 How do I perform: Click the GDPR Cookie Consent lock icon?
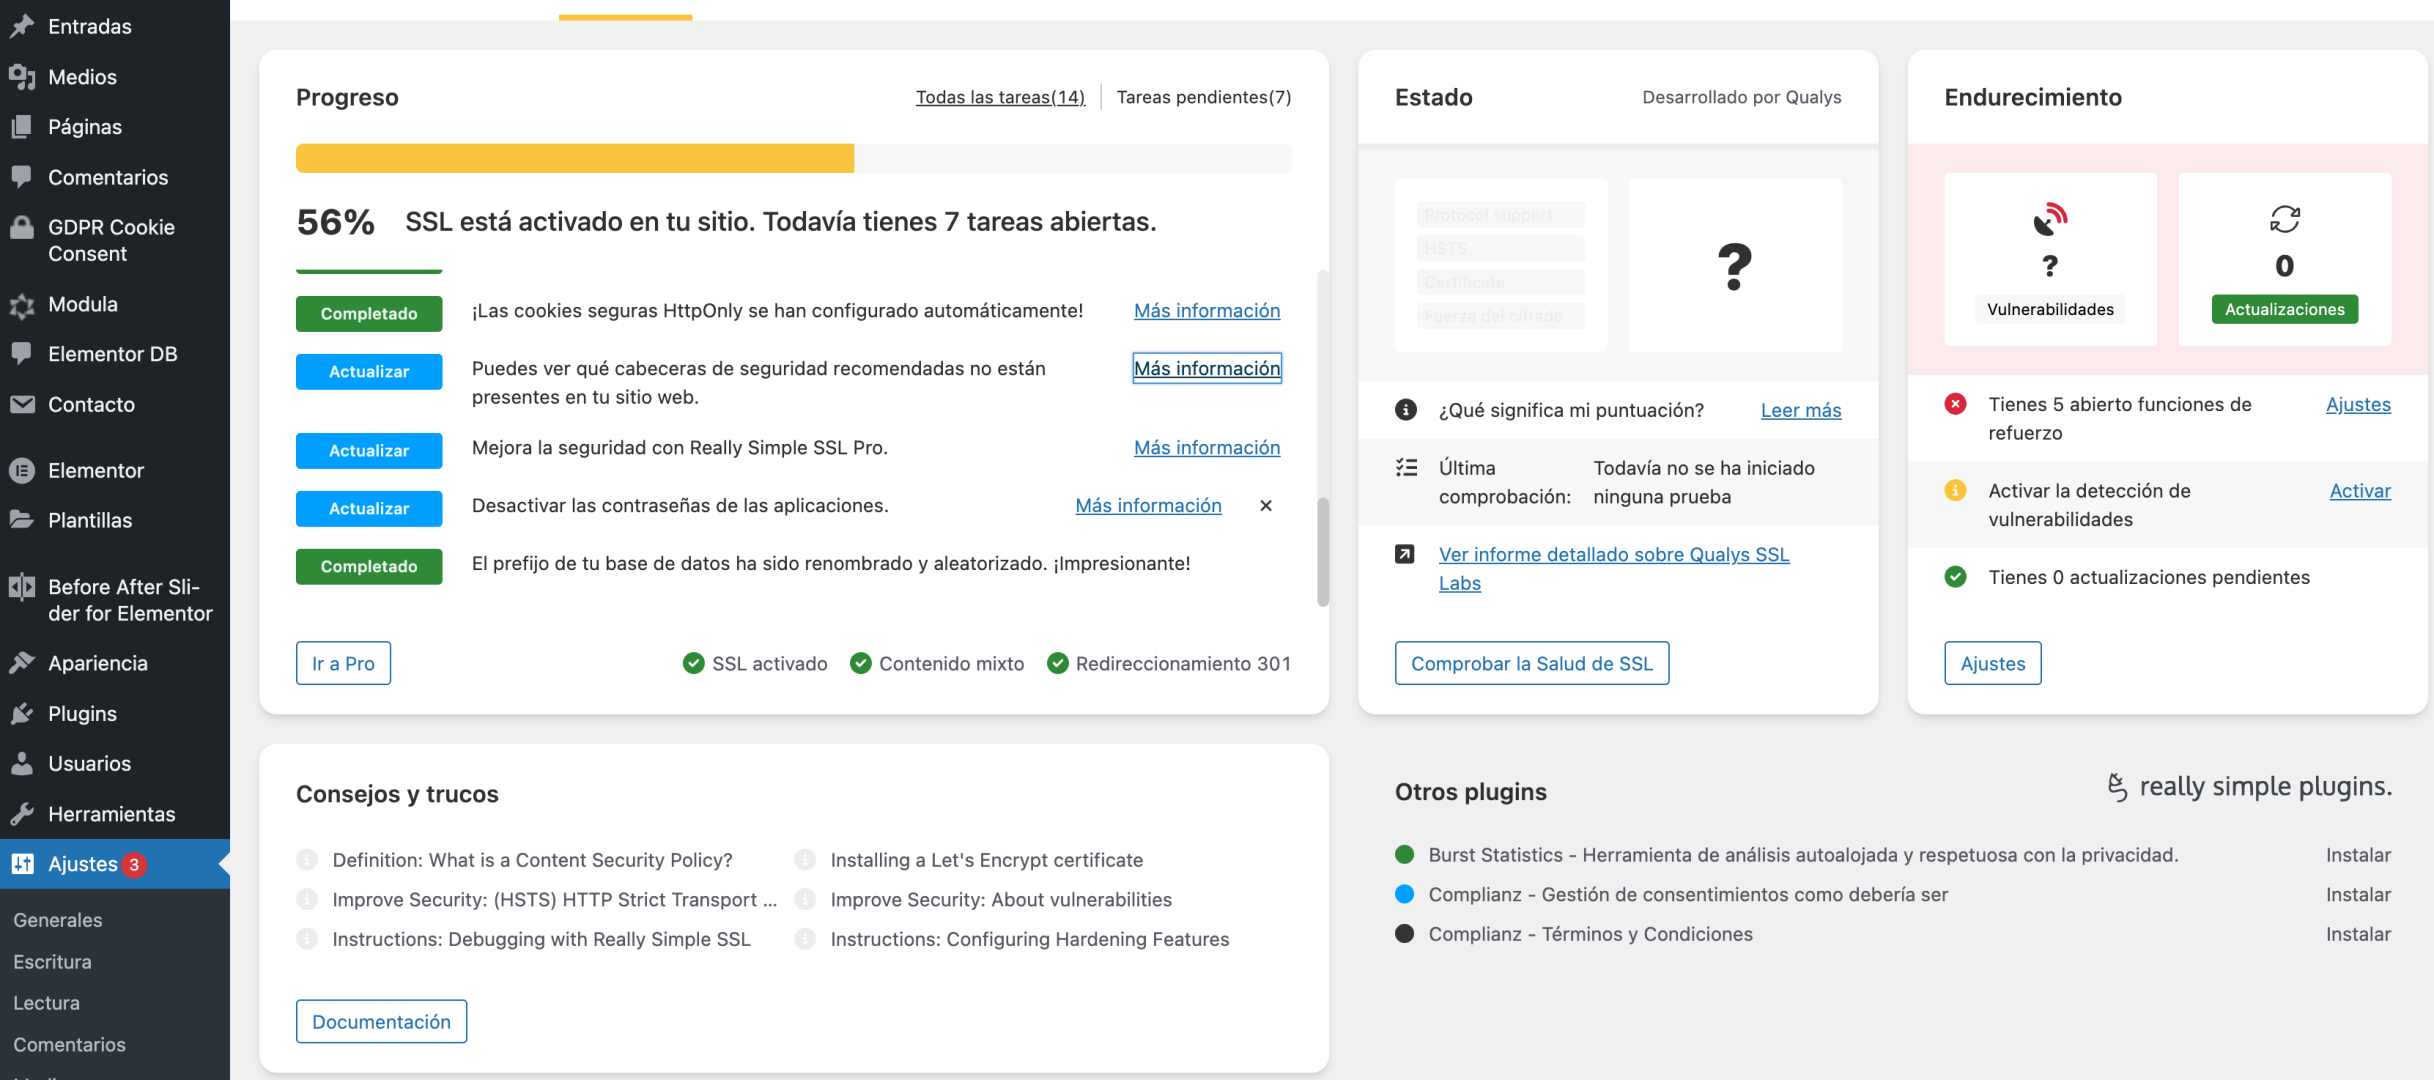pyautogui.click(x=22, y=228)
